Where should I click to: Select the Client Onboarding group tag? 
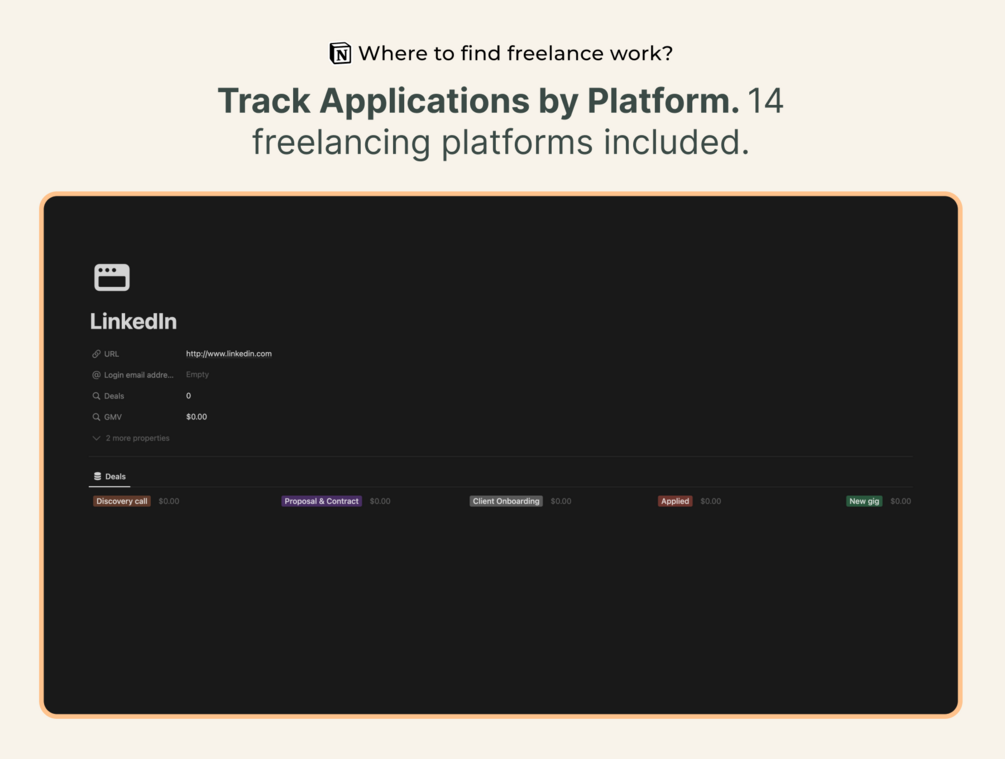coord(506,501)
